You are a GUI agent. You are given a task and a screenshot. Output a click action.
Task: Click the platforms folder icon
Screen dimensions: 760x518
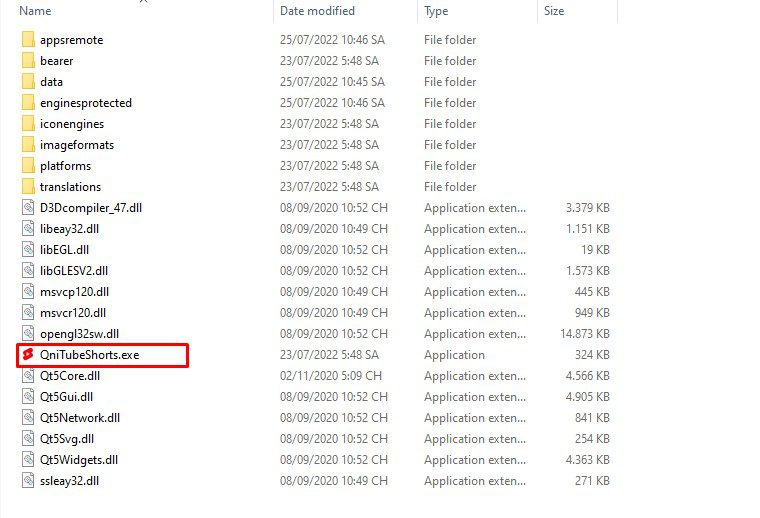(x=28, y=166)
